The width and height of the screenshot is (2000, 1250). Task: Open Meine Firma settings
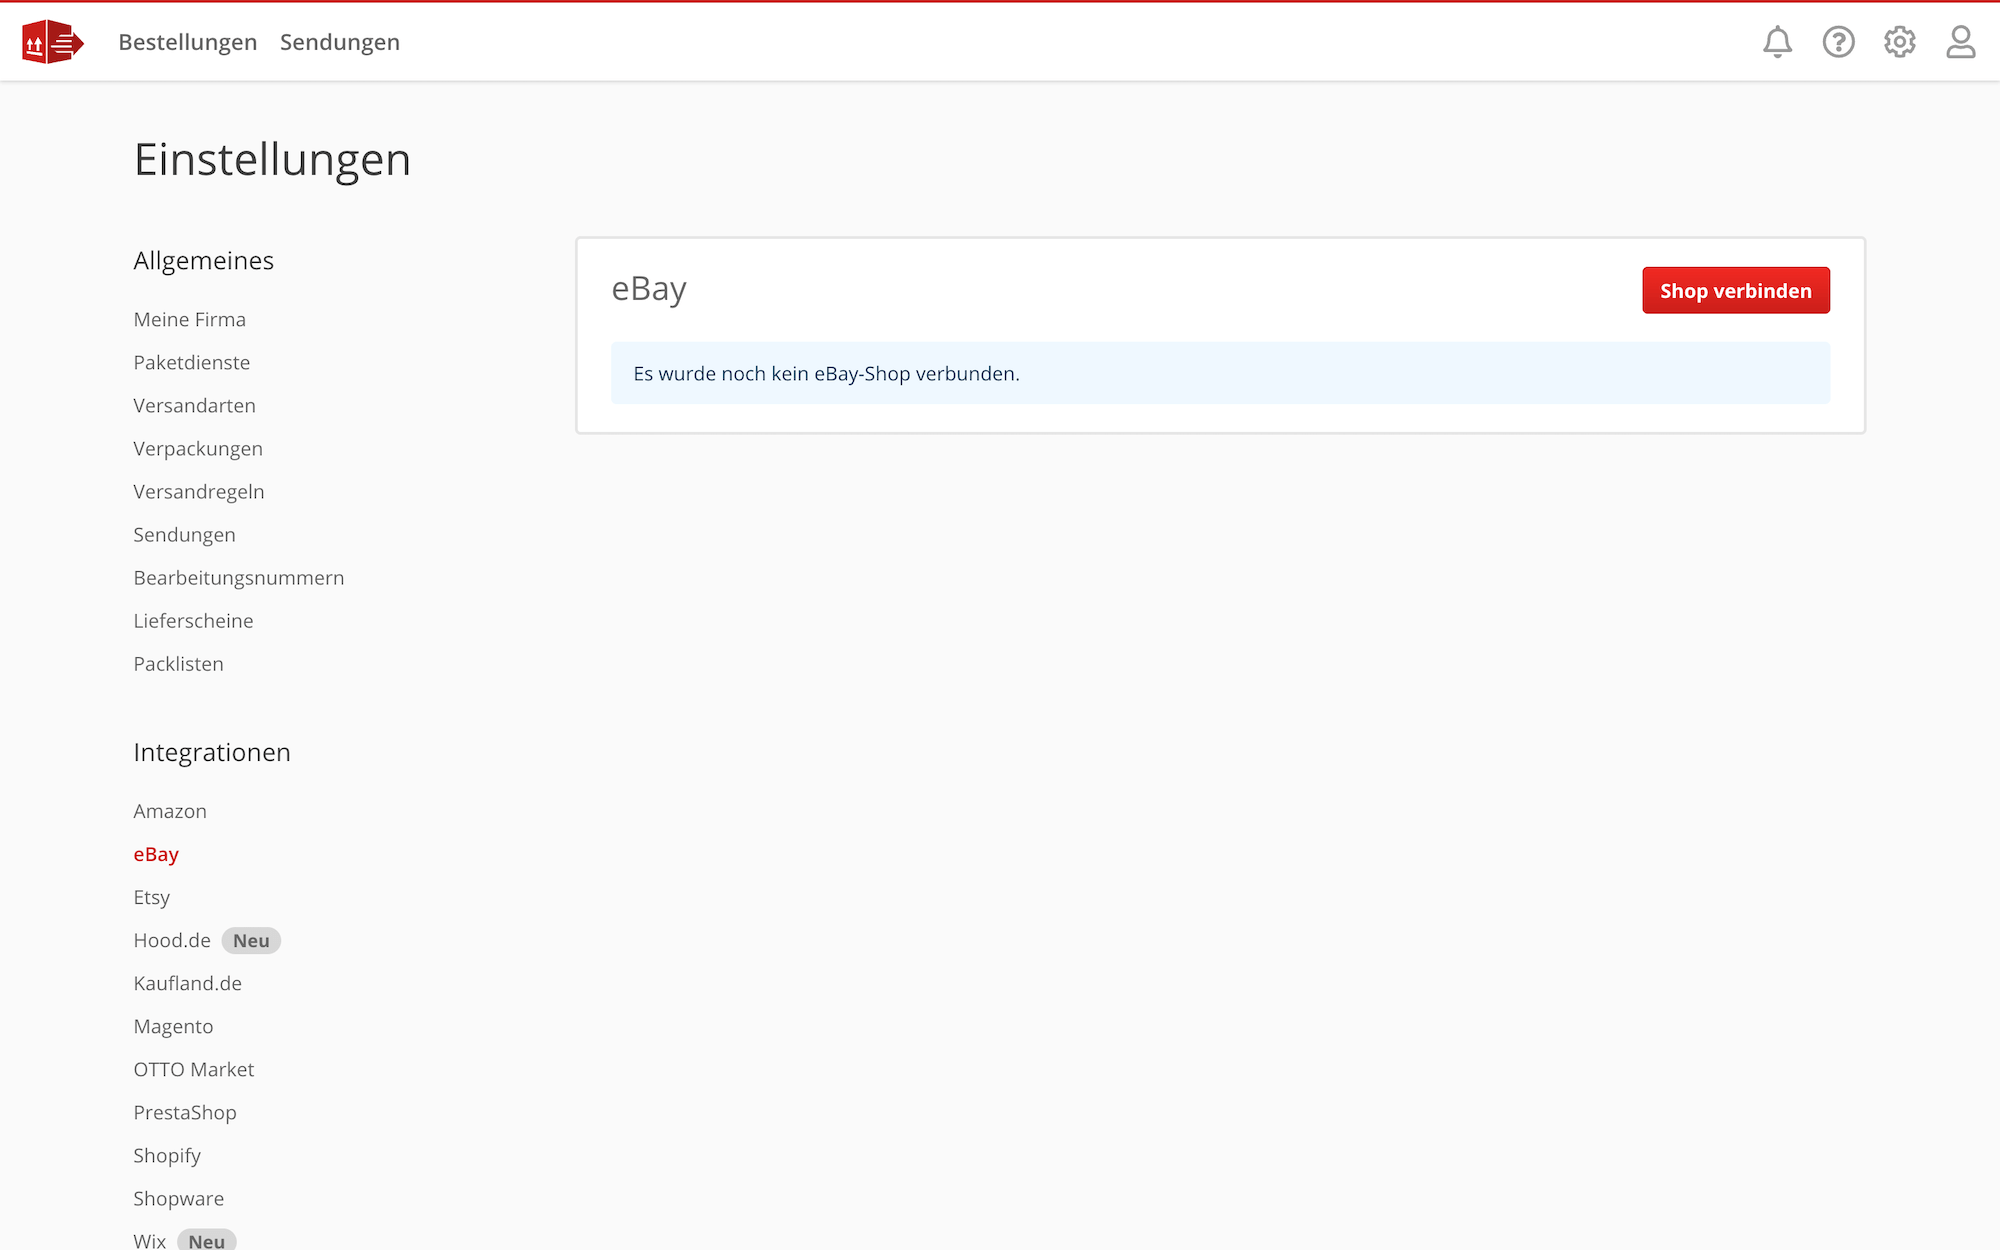point(189,319)
